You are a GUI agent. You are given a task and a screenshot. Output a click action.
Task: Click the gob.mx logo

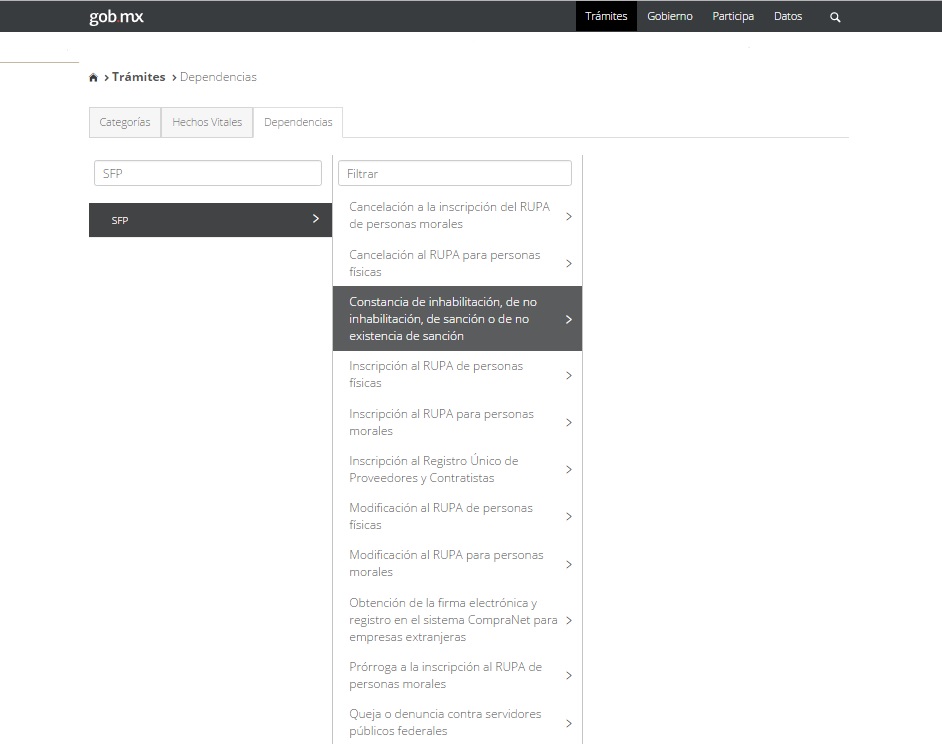[116, 16]
